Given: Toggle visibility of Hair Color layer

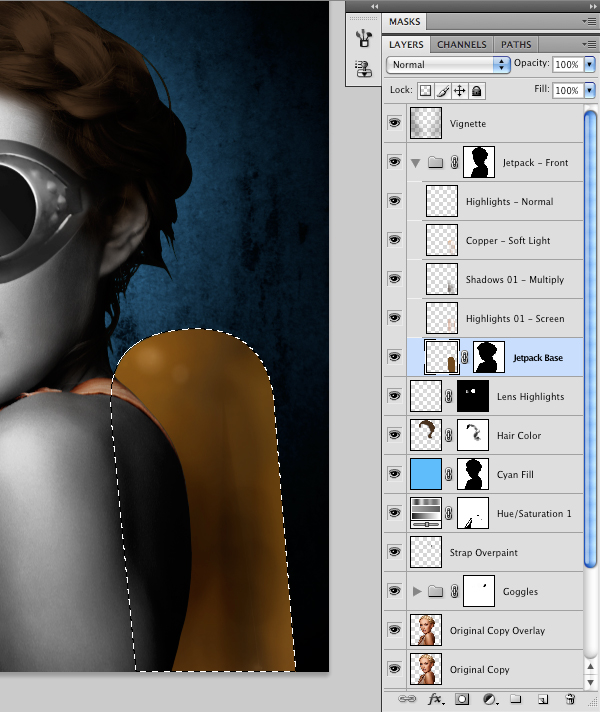Looking at the screenshot, I should point(394,435).
